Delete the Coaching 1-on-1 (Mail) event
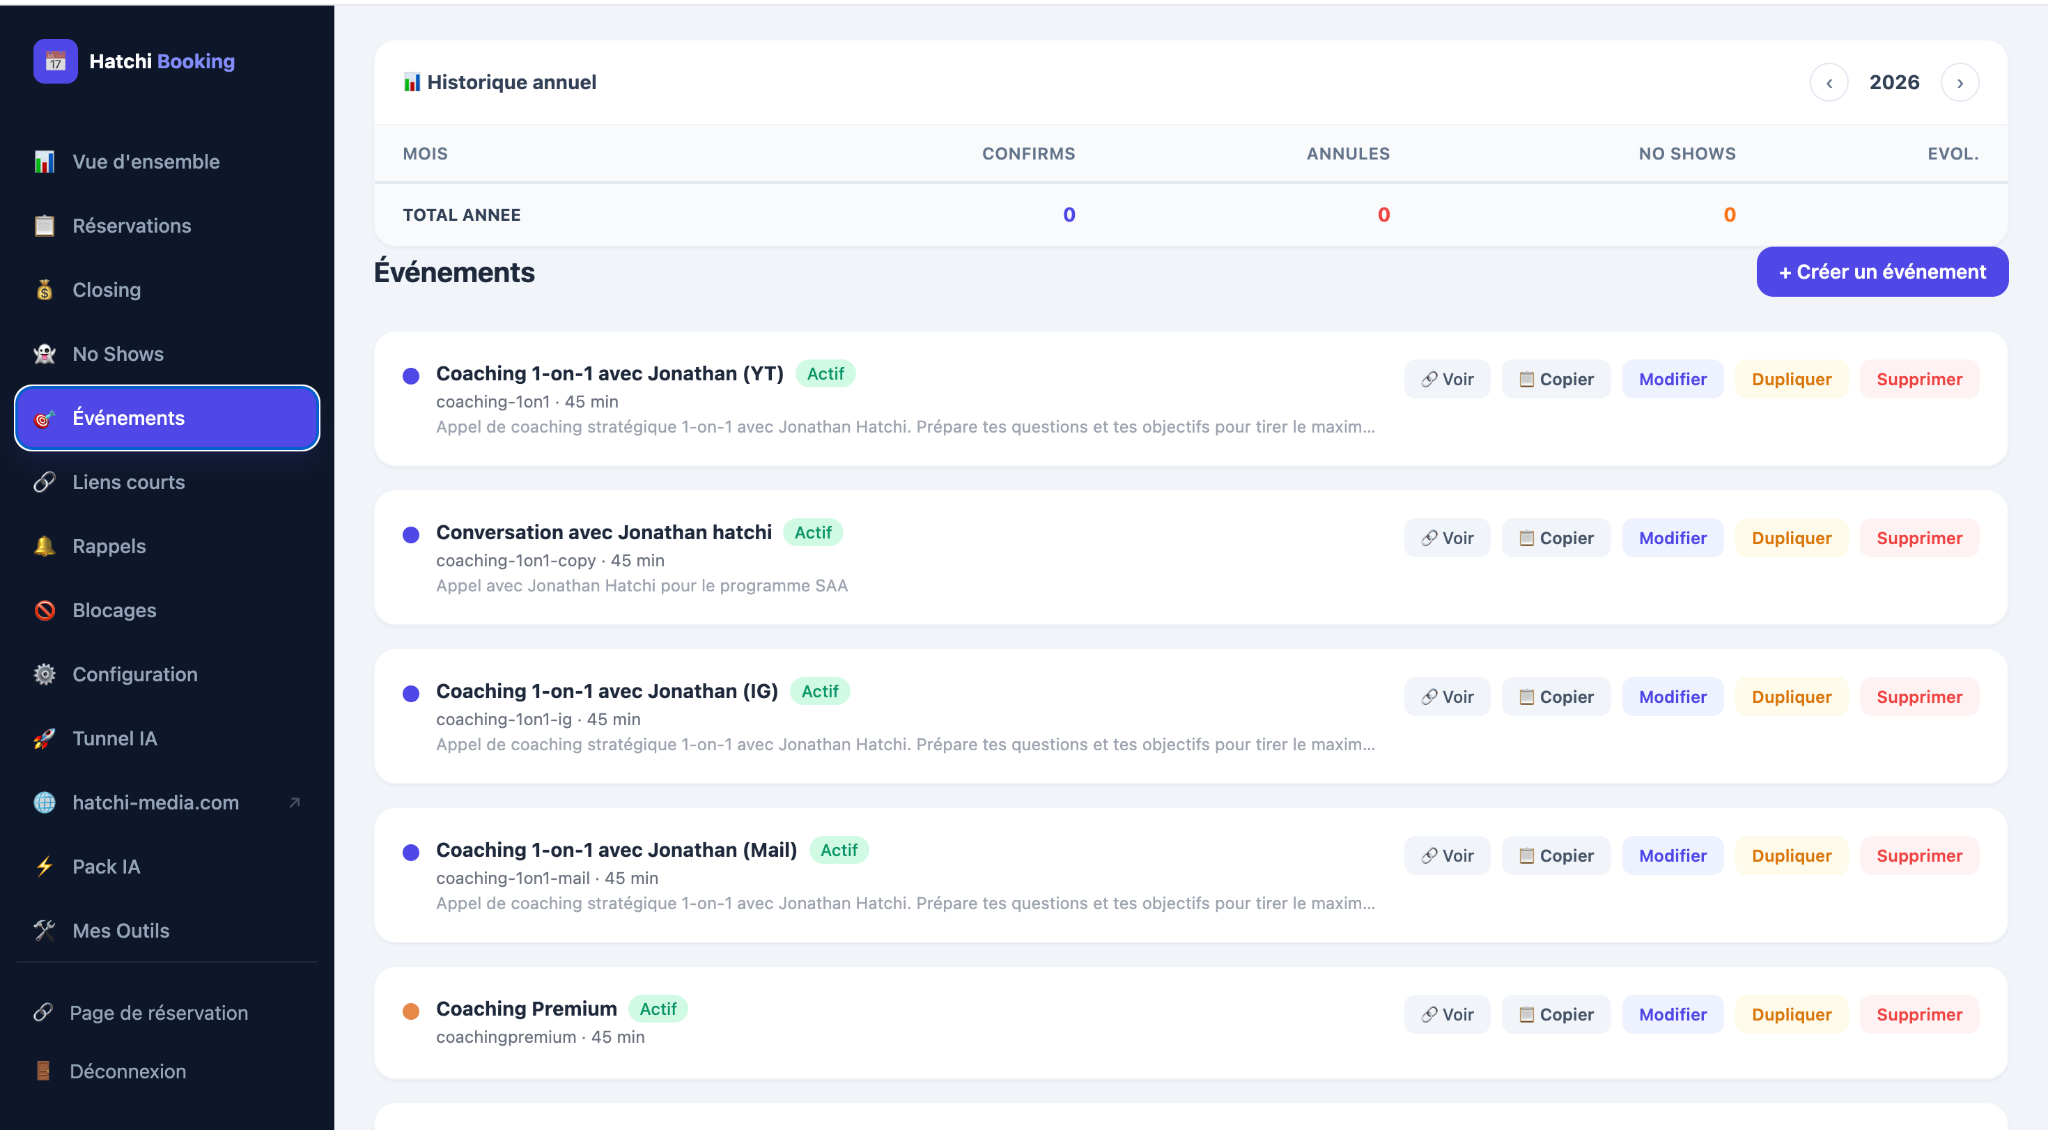This screenshot has width=2048, height=1130. [x=1919, y=856]
